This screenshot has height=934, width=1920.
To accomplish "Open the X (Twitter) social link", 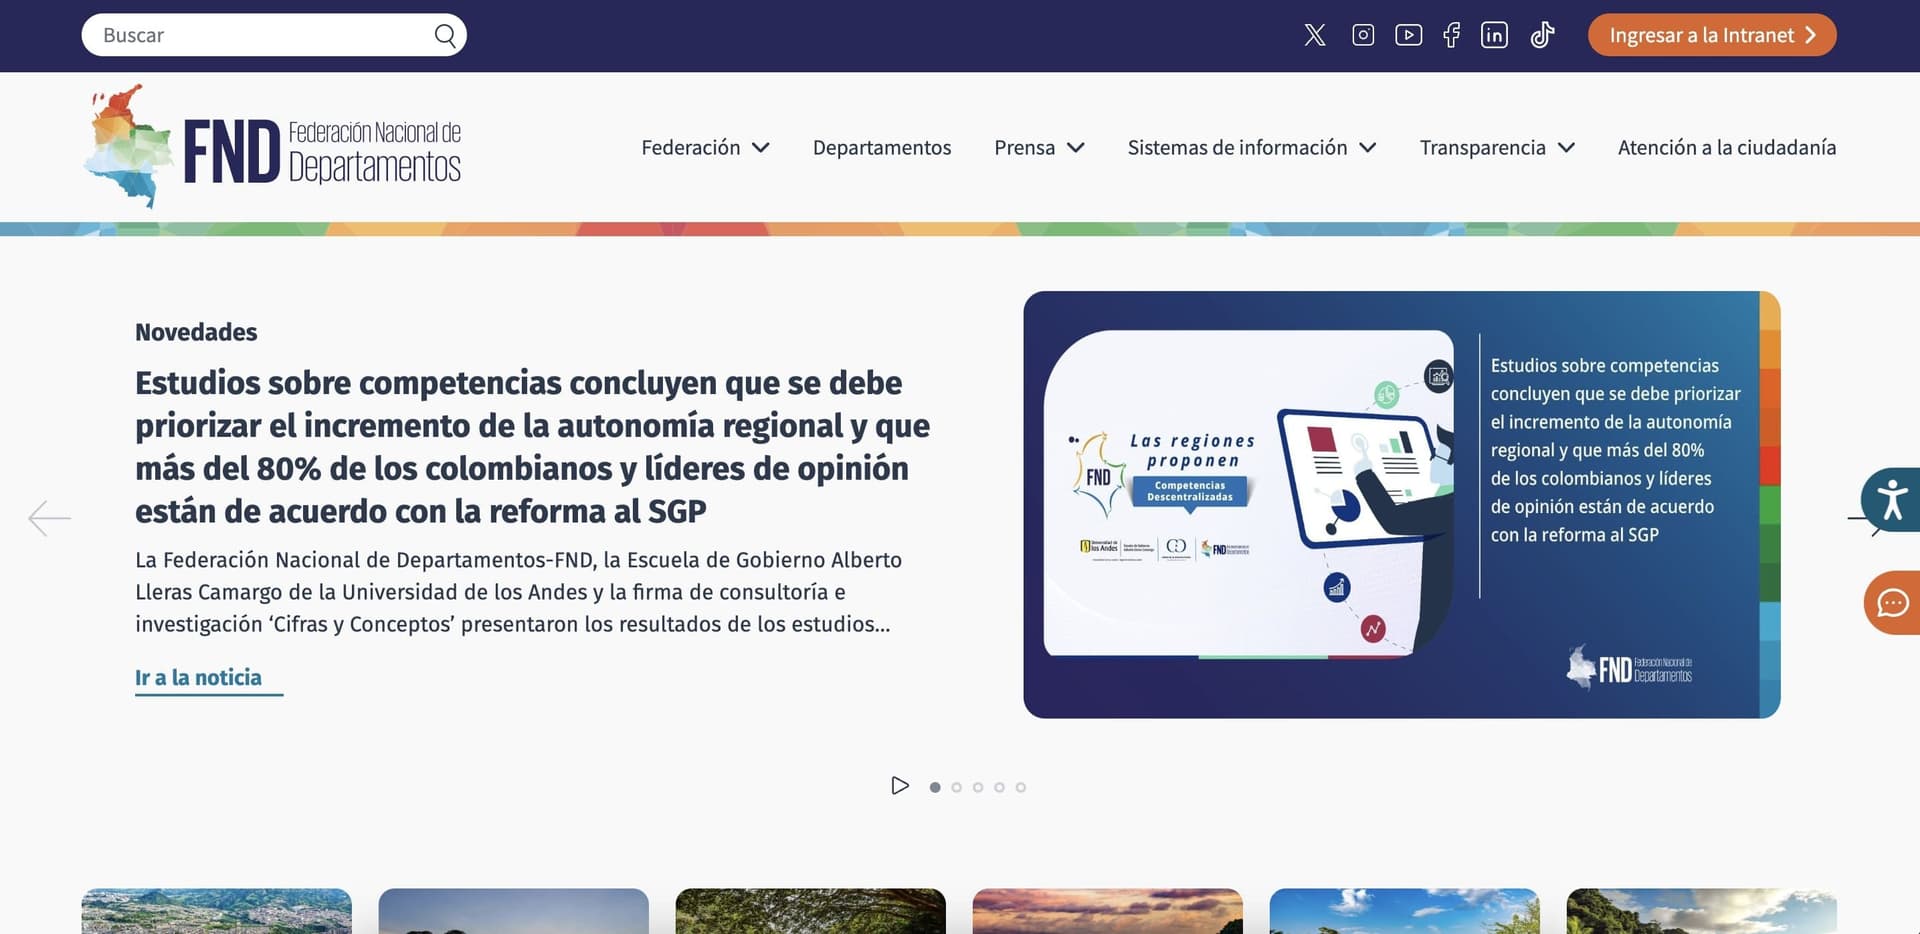I will click(x=1315, y=35).
